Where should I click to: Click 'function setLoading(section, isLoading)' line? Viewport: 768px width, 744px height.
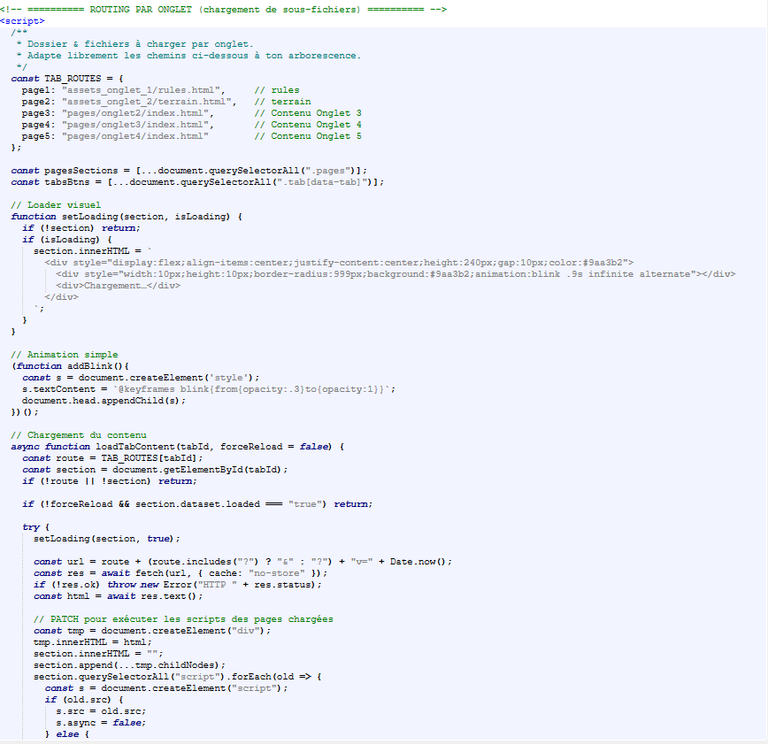tap(126, 216)
